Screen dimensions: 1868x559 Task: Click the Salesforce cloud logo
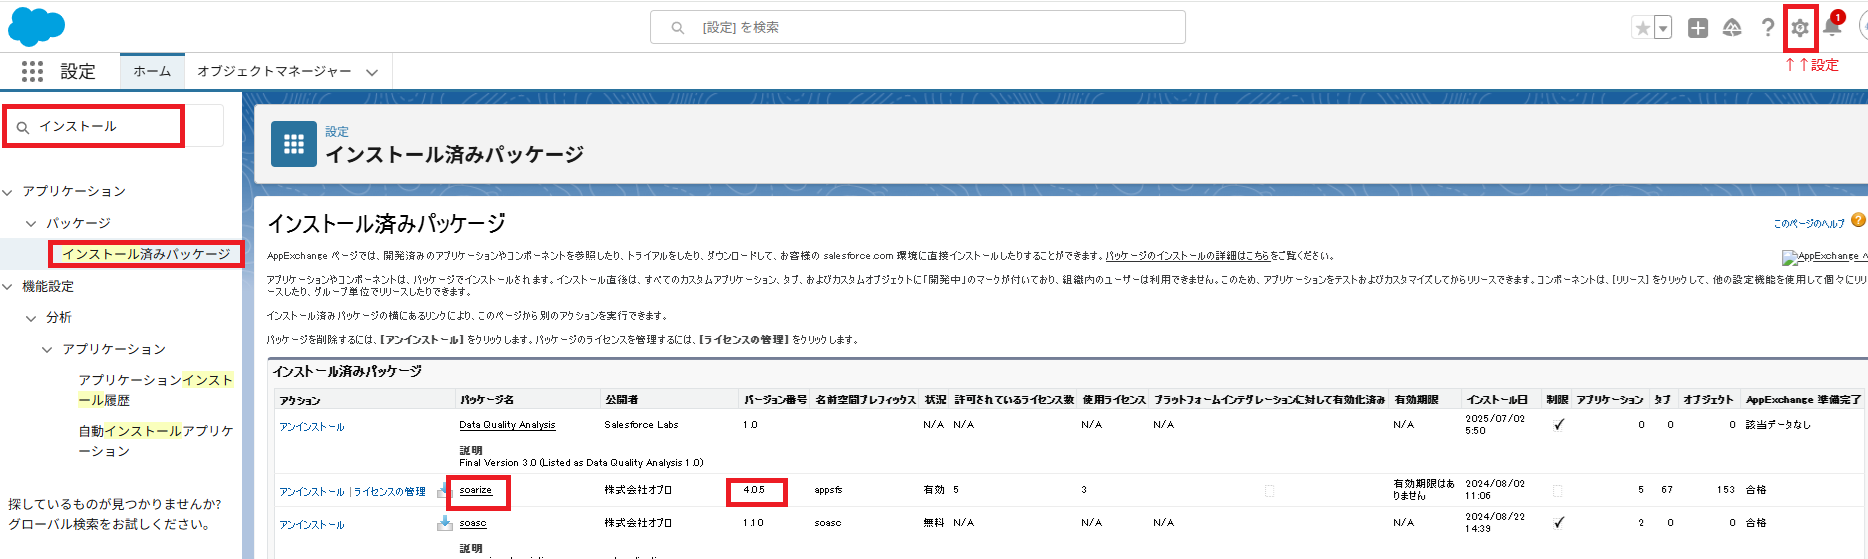[36, 27]
